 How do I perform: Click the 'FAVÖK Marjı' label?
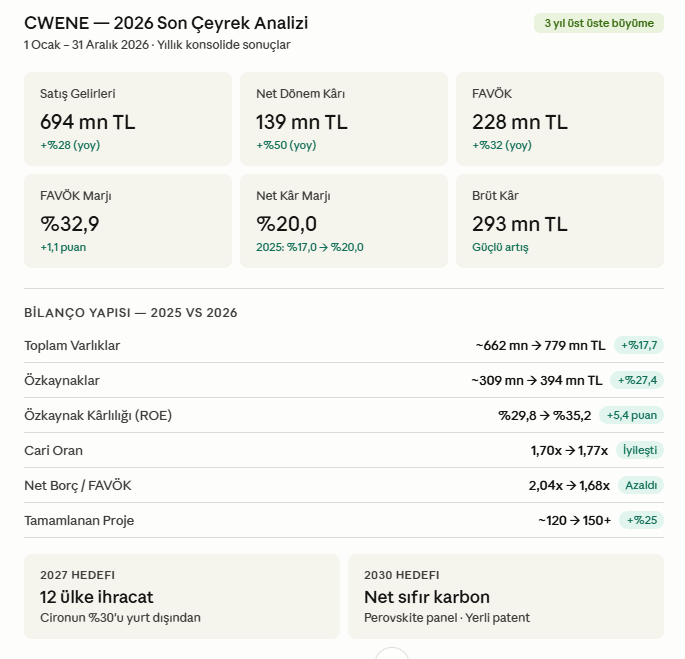click(76, 196)
